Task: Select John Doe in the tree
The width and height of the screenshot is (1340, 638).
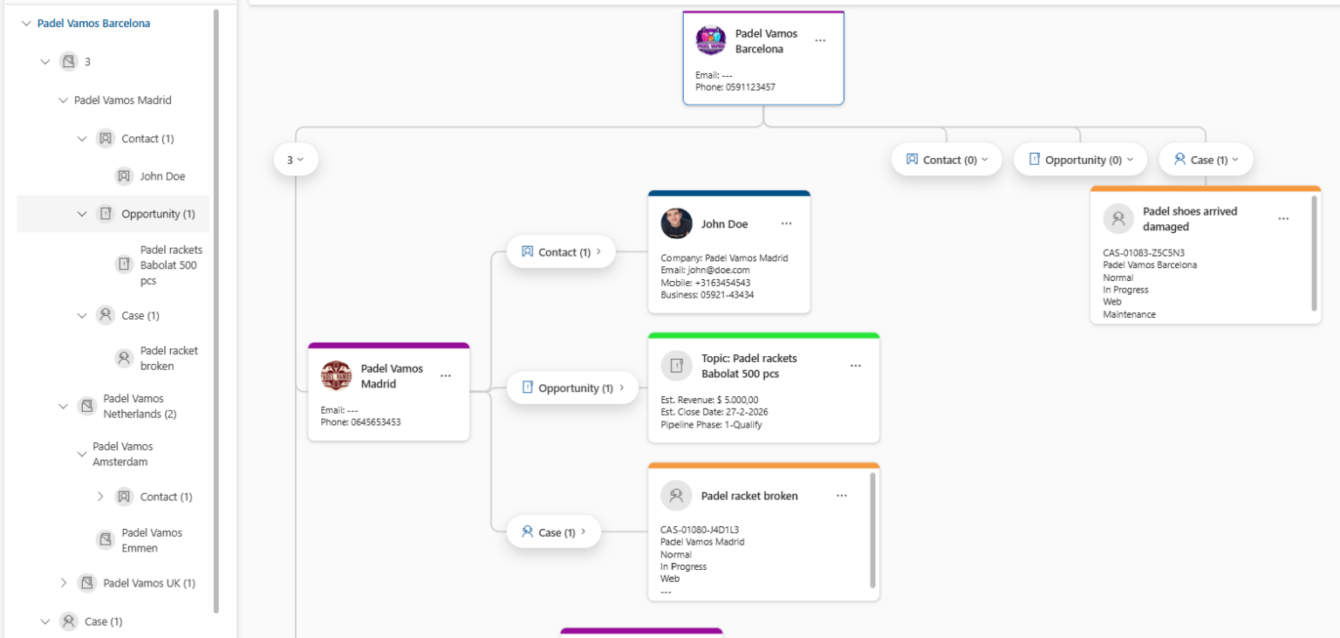Action: pyautogui.click(x=162, y=176)
